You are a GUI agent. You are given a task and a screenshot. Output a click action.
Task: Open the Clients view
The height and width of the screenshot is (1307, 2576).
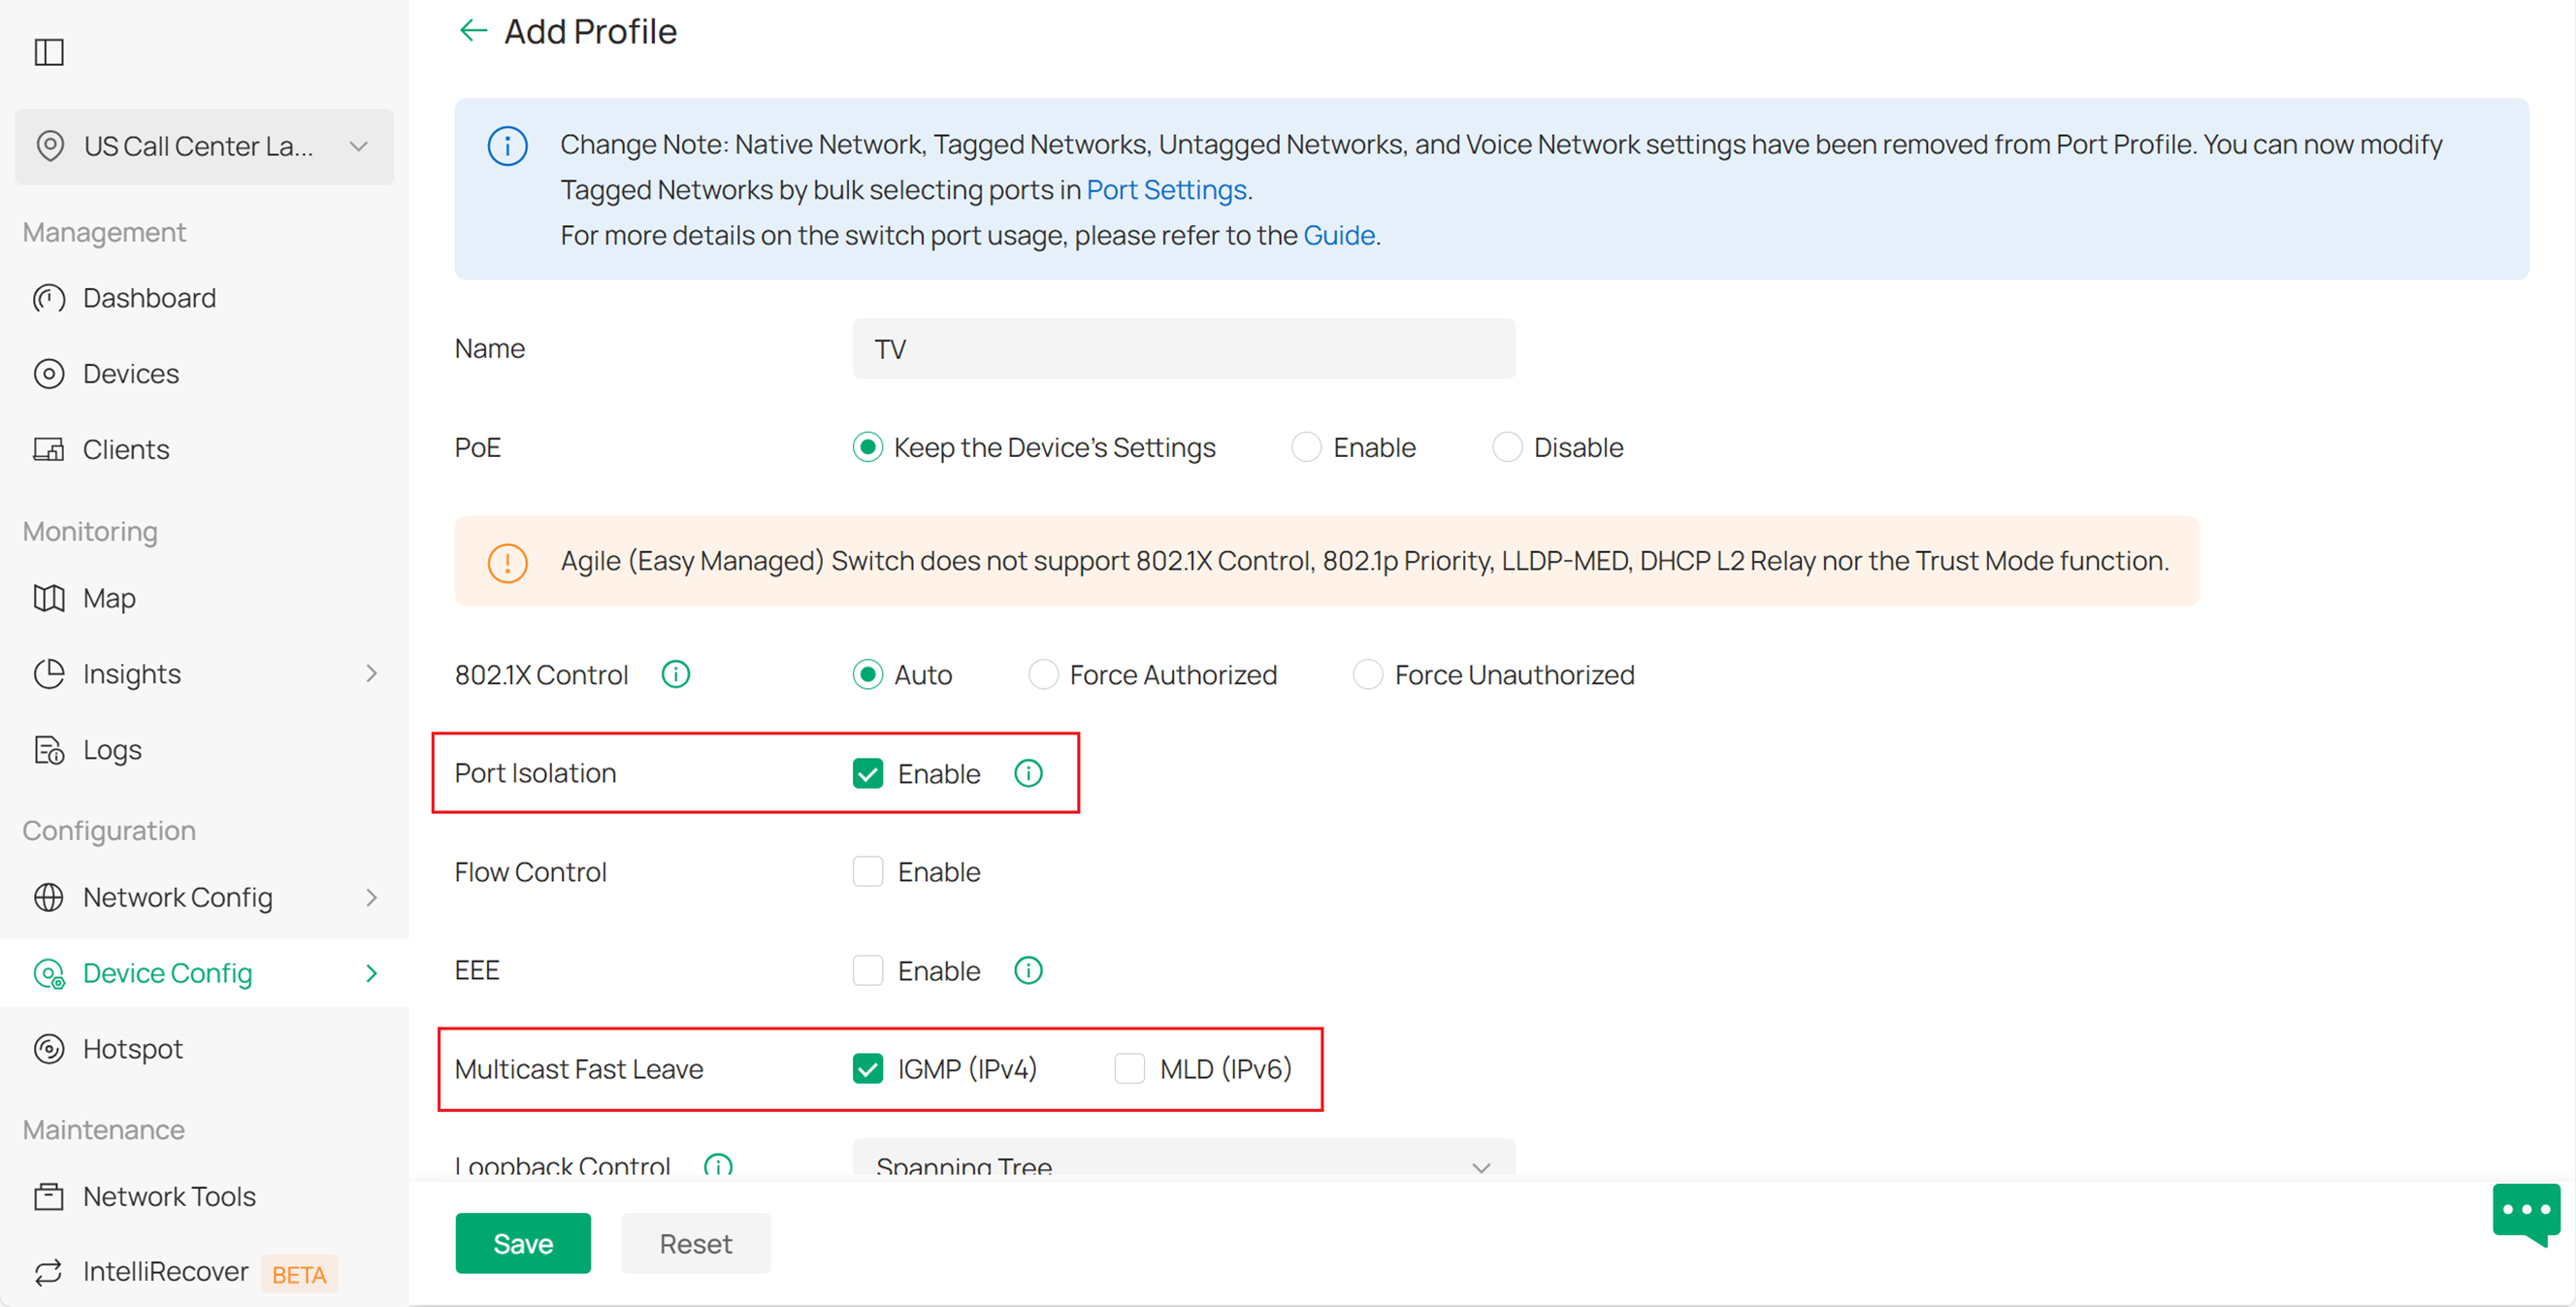(126, 449)
